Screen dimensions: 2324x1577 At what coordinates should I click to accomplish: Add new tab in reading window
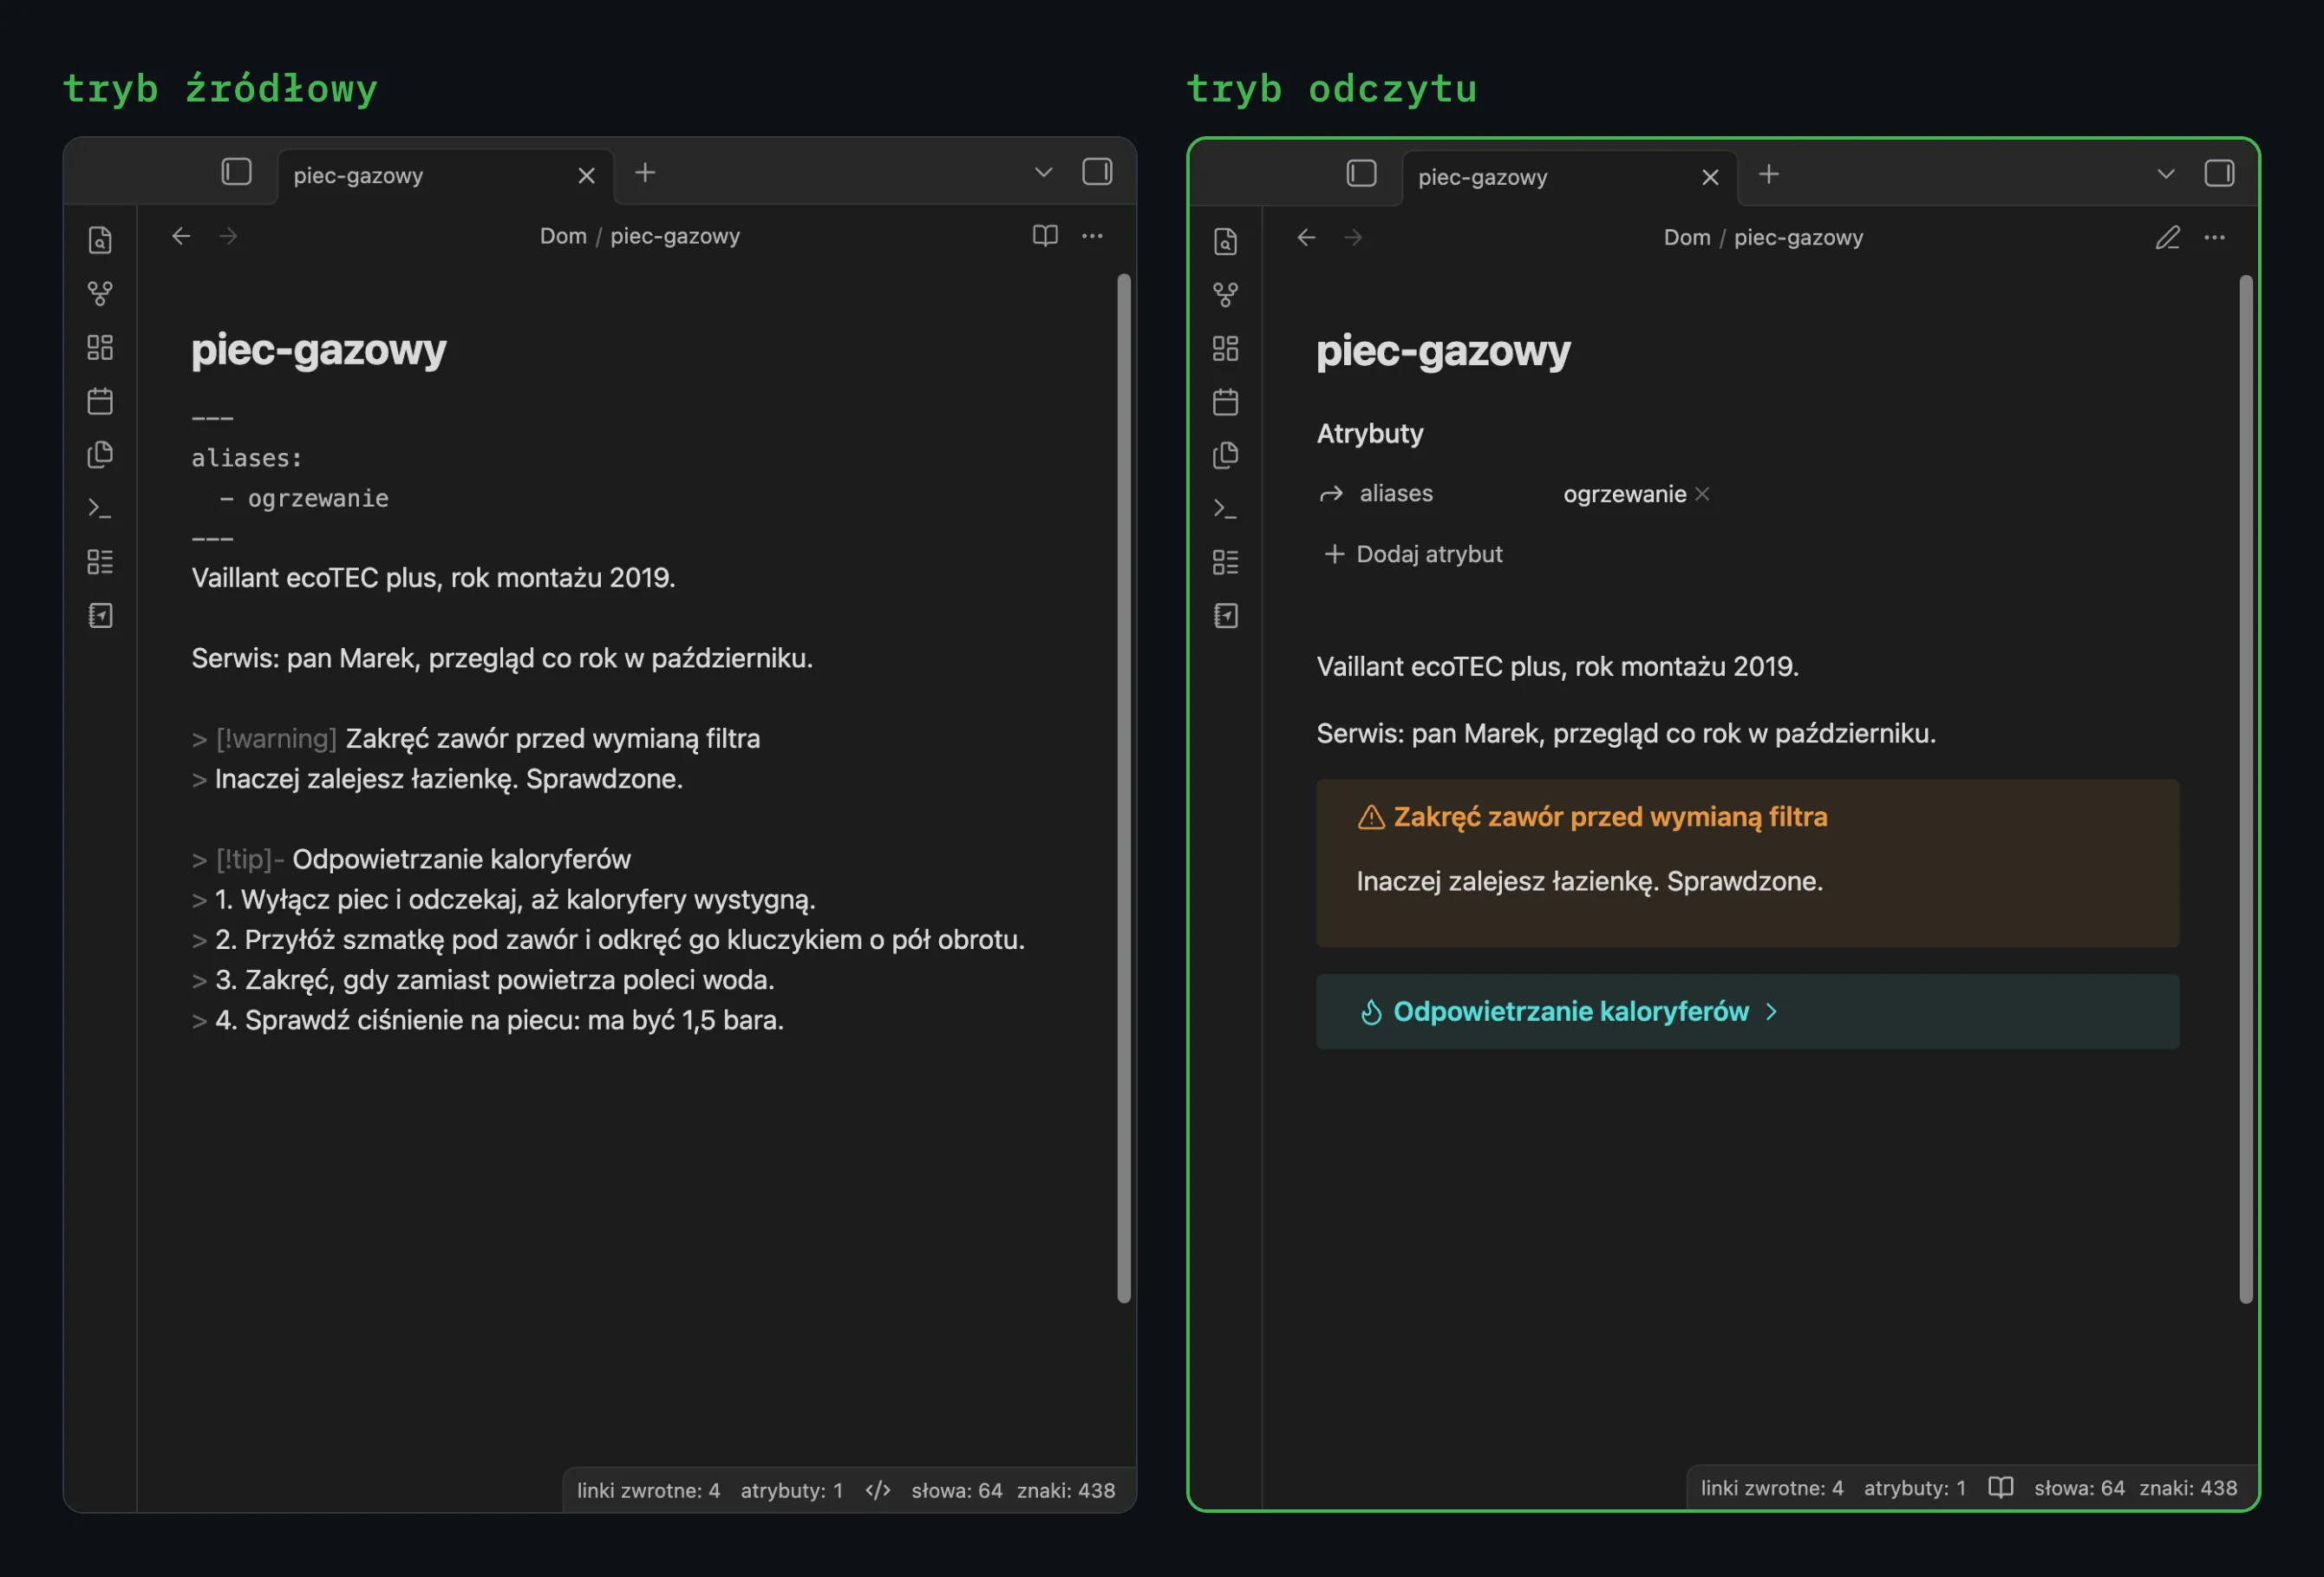tap(1768, 175)
